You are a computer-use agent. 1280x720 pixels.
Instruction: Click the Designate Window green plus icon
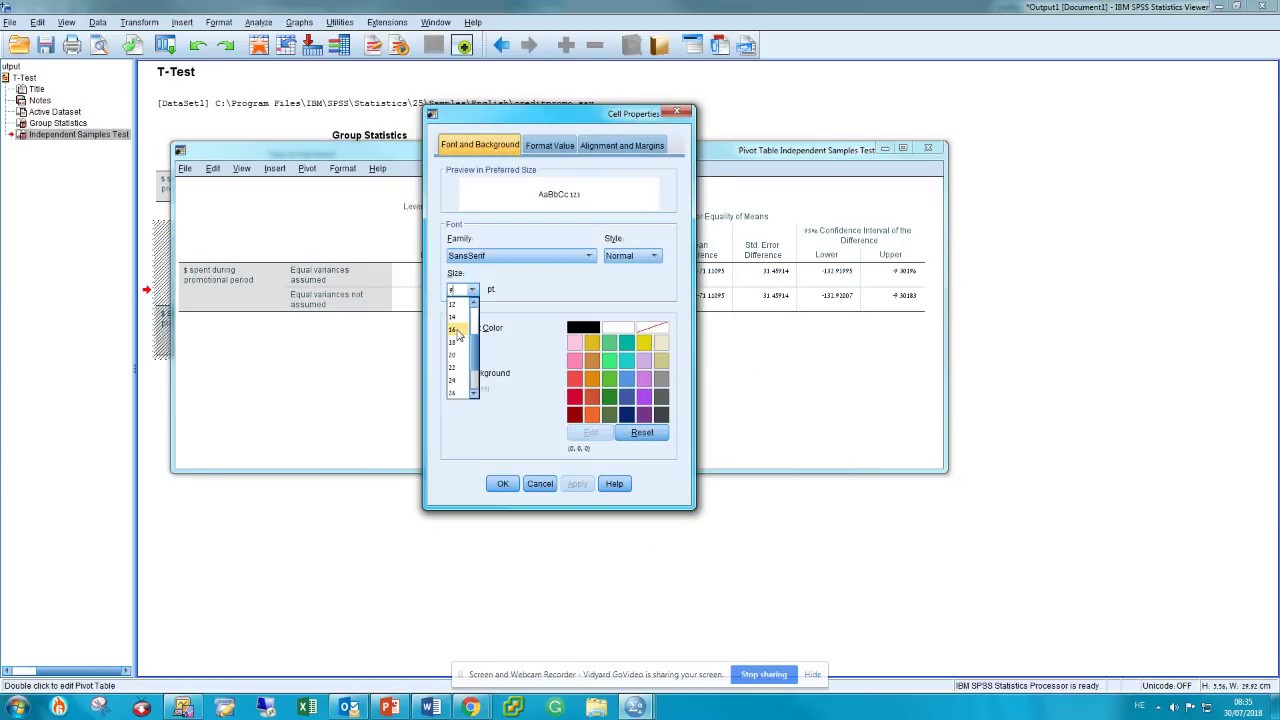click(462, 45)
